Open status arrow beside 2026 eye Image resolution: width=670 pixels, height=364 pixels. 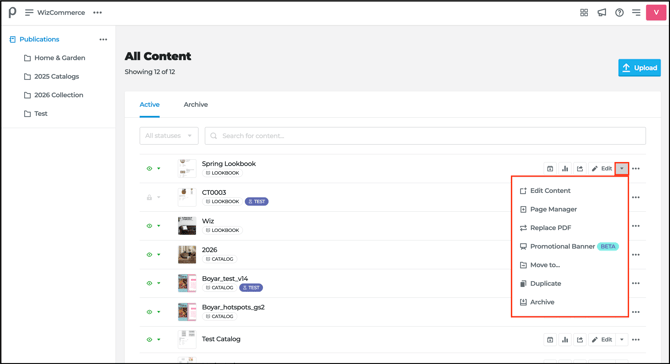tap(159, 255)
